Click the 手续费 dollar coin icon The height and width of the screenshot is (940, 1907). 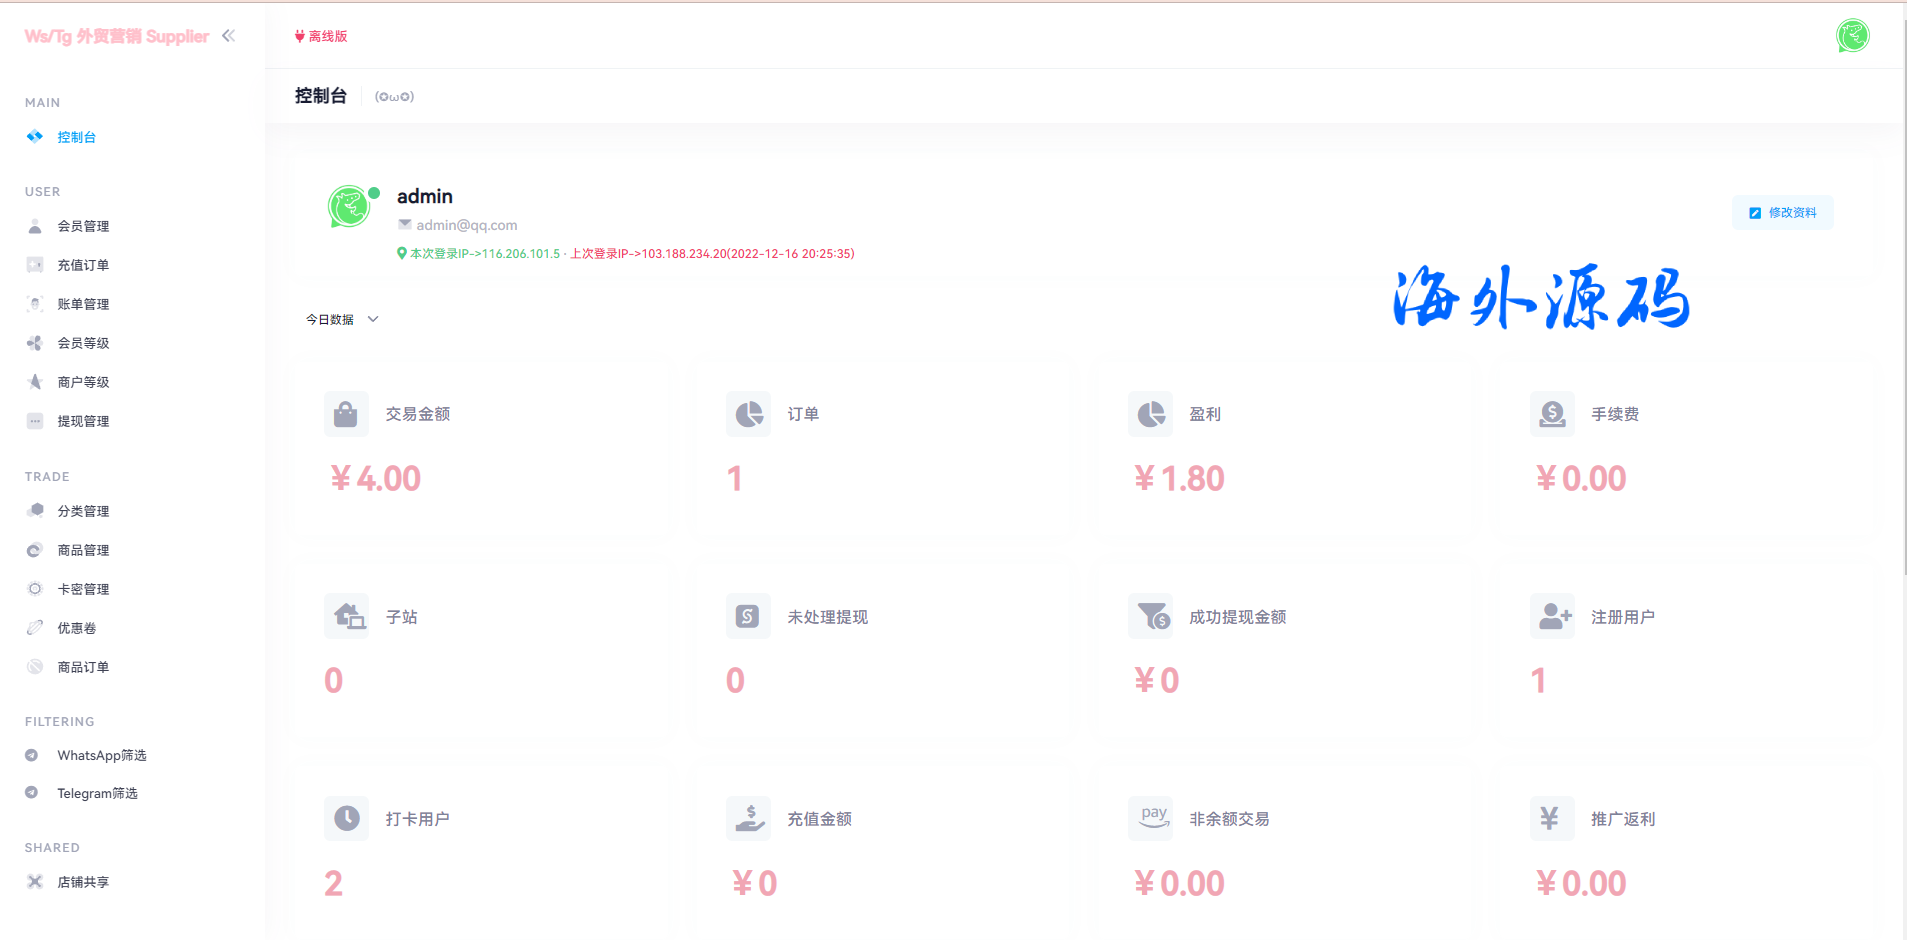[1552, 414]
